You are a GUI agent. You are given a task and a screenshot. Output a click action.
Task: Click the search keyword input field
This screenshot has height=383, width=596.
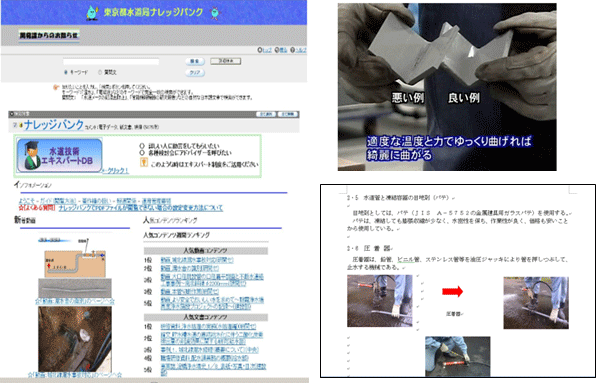pyautogui.click(x=111, y=62)
